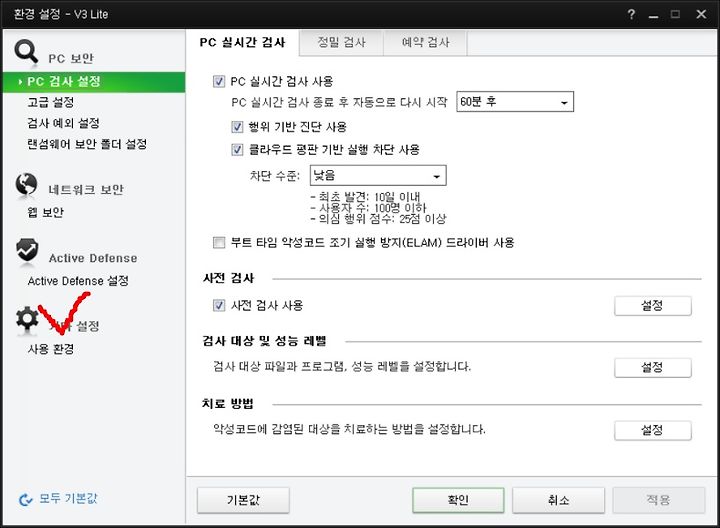Image resolution: width=720 pixels, height=528 pixels.
Task: Click the 확인 button
Action: coord(458,500)
